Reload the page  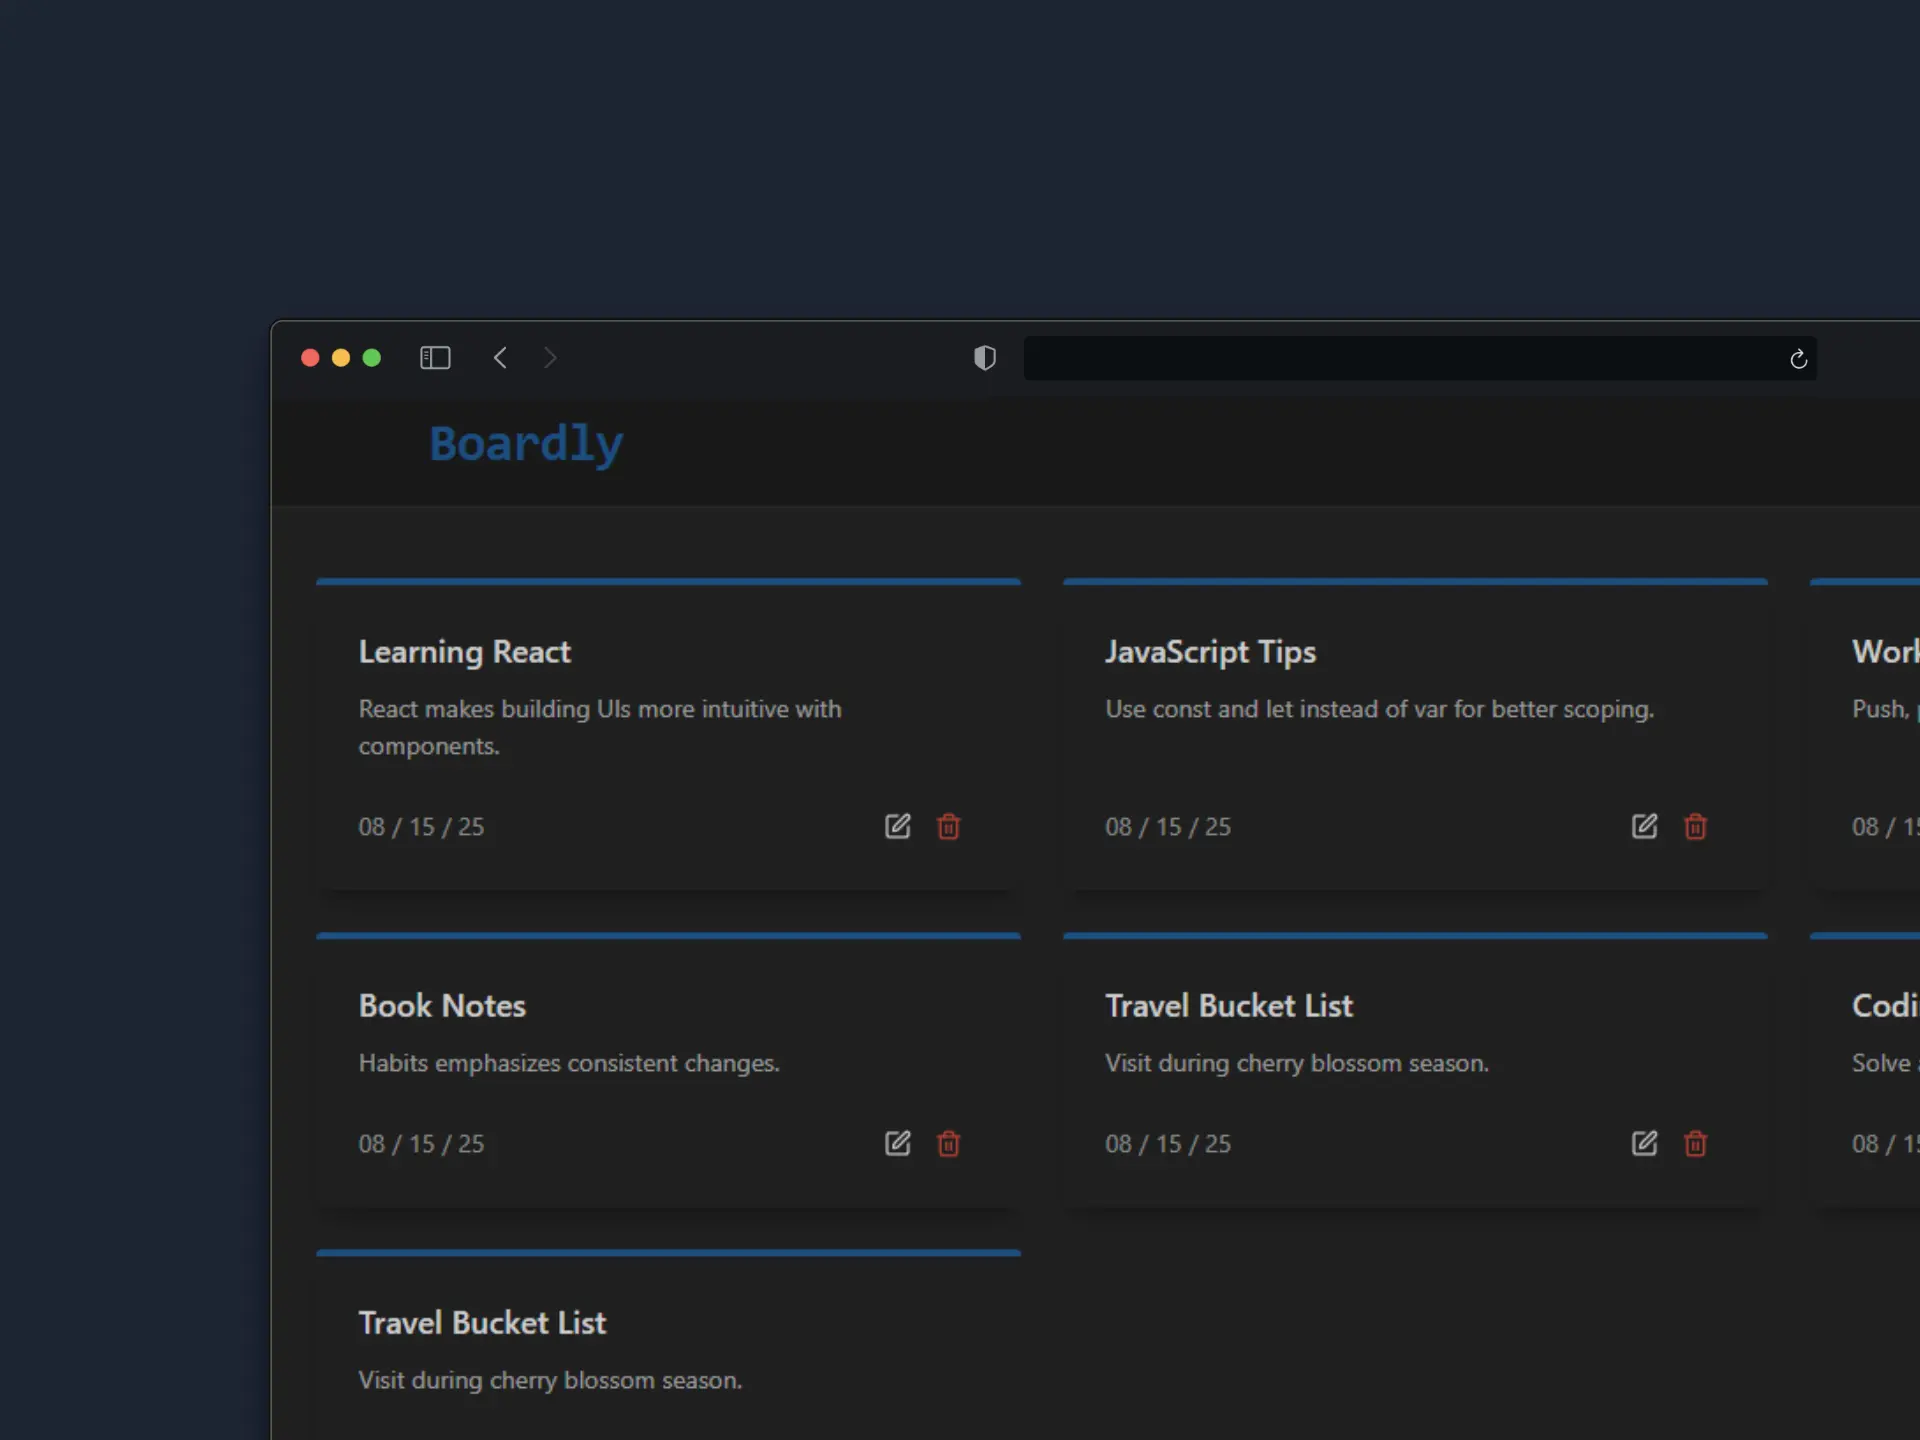coord(1798,359)
